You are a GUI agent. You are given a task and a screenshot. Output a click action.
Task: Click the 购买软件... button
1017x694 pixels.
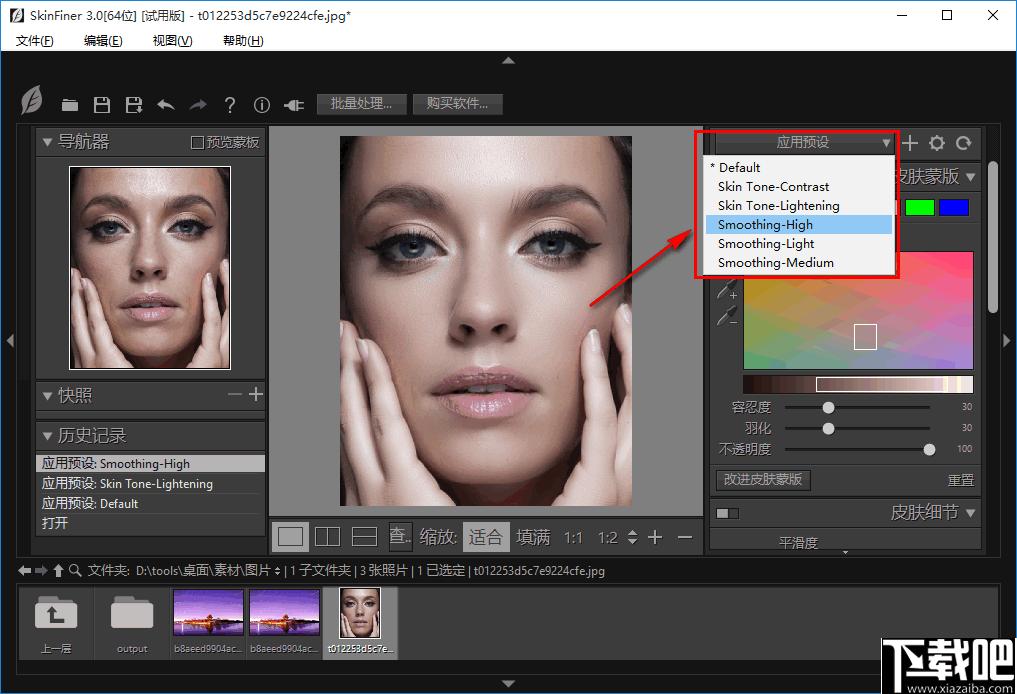tap(457, 104)
